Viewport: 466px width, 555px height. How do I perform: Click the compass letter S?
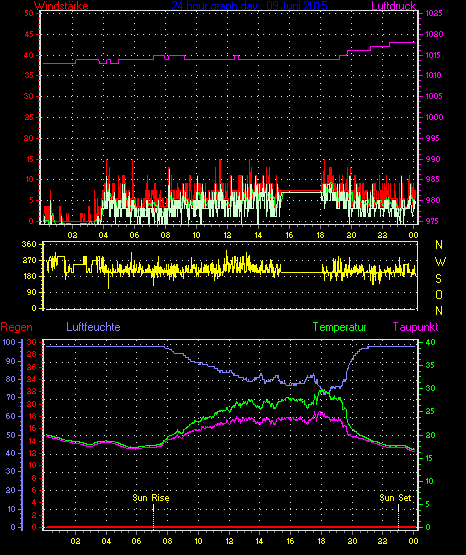438,279
